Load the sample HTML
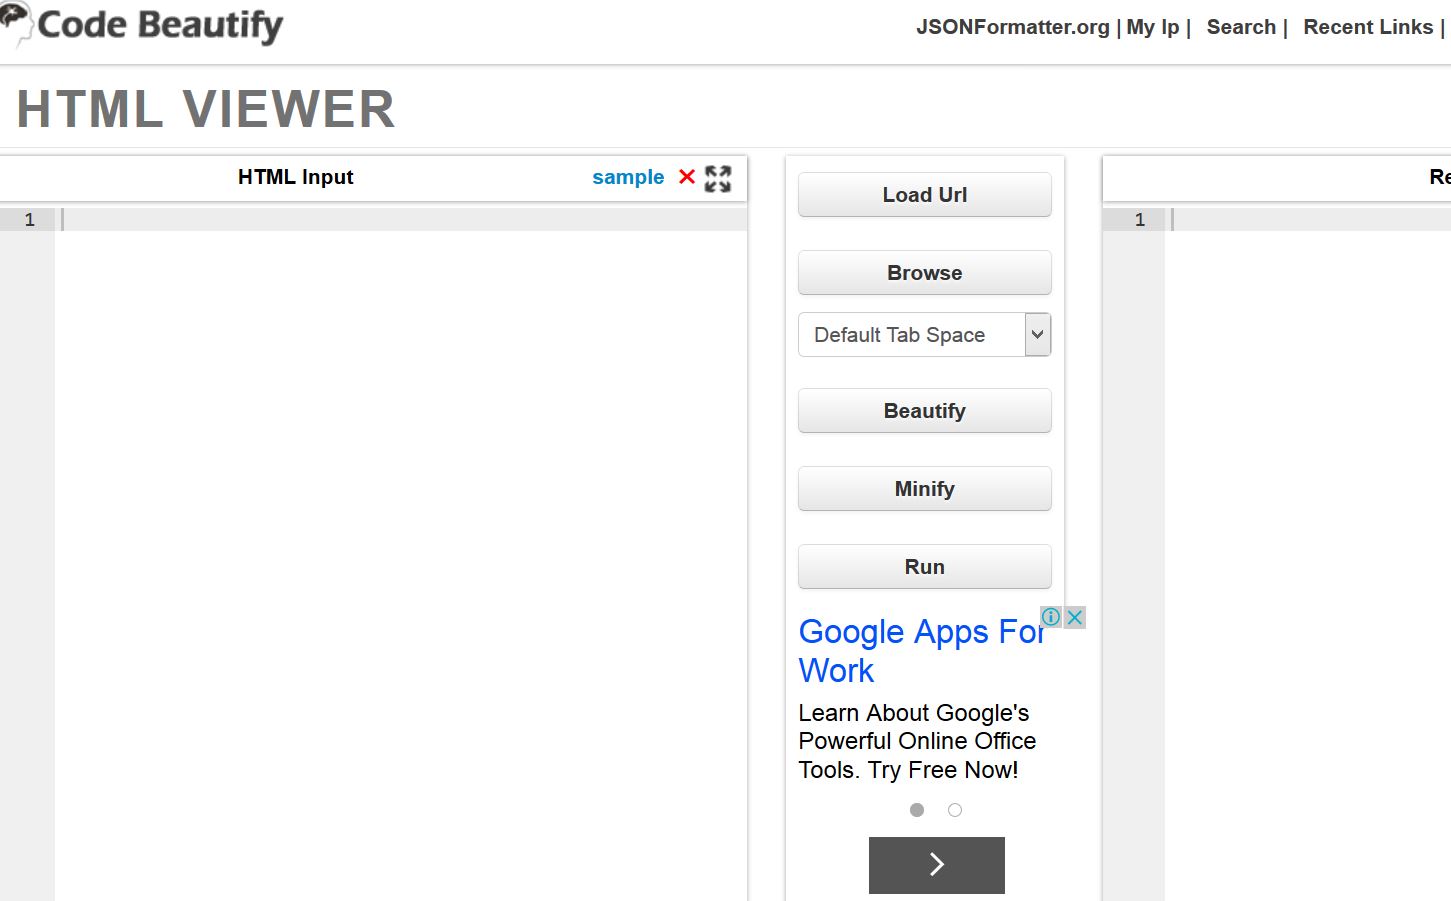 (628, 177)
